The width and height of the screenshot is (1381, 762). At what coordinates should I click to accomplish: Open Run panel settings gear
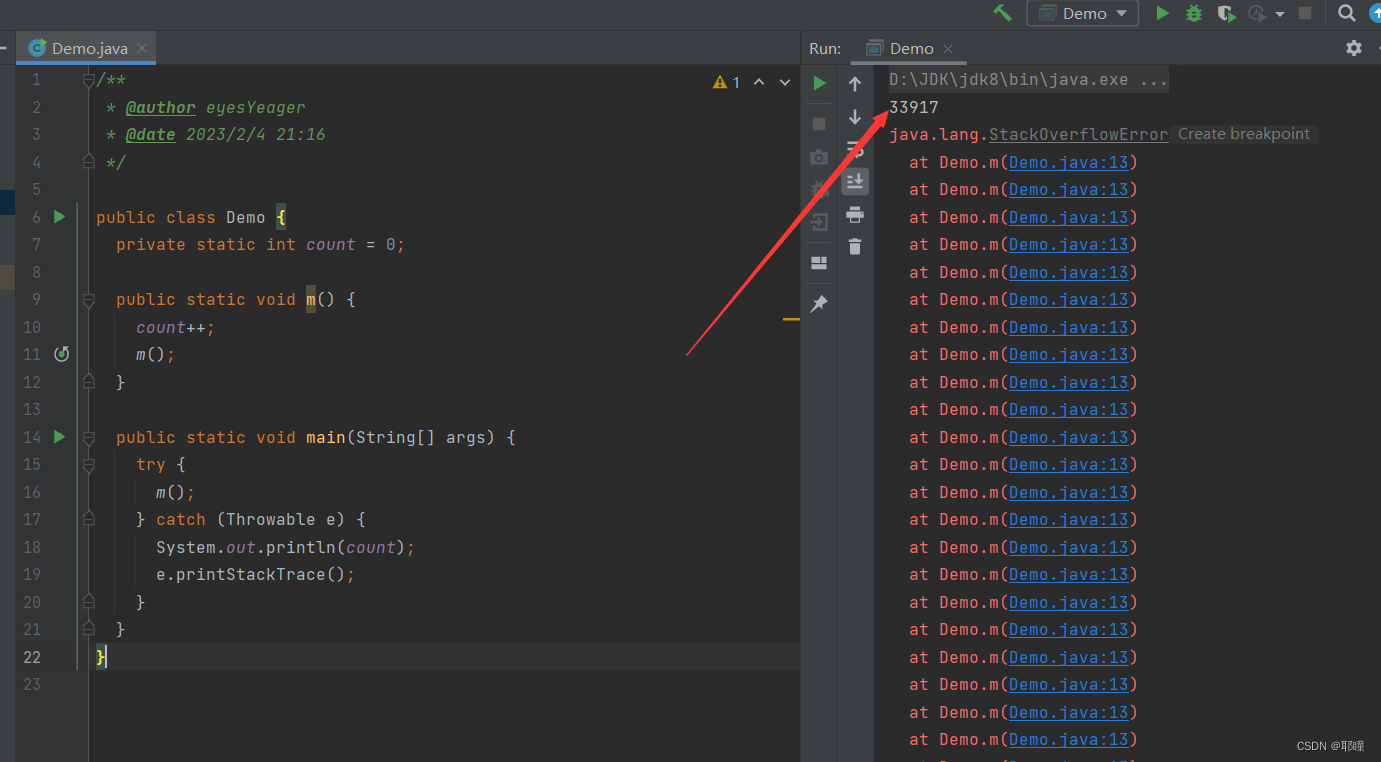coord(1354,48)
